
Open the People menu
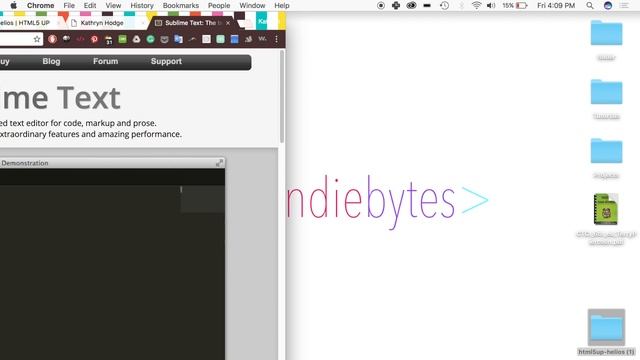click(219, 5)
